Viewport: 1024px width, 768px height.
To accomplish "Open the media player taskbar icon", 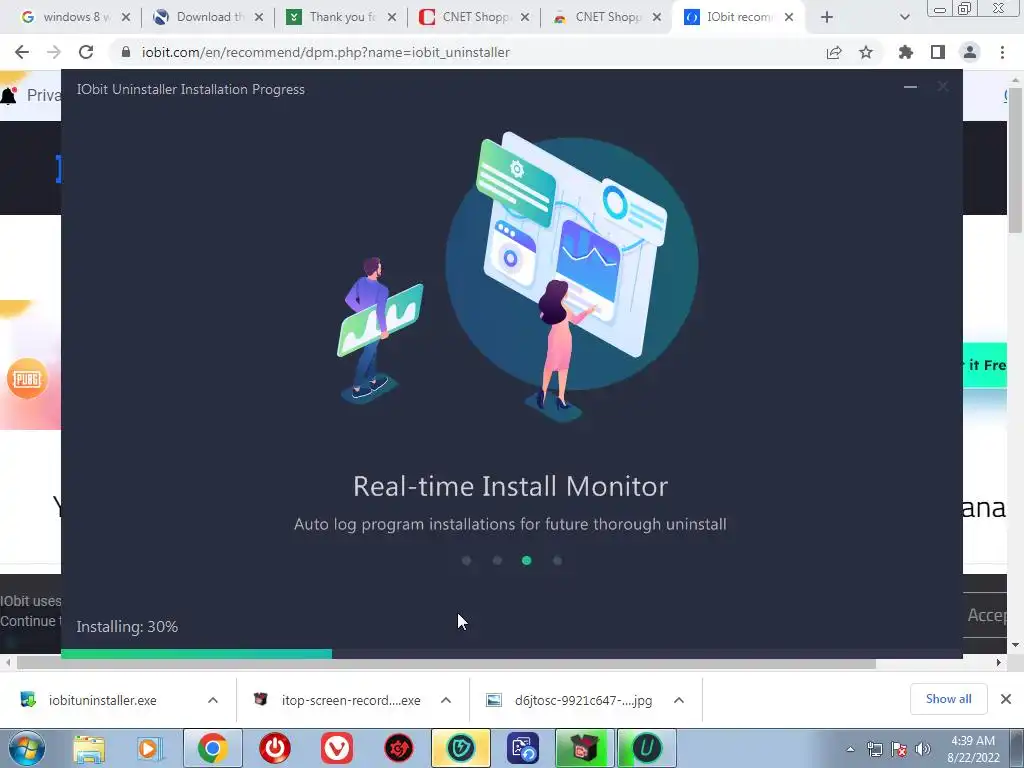I will tap(150, 748).
